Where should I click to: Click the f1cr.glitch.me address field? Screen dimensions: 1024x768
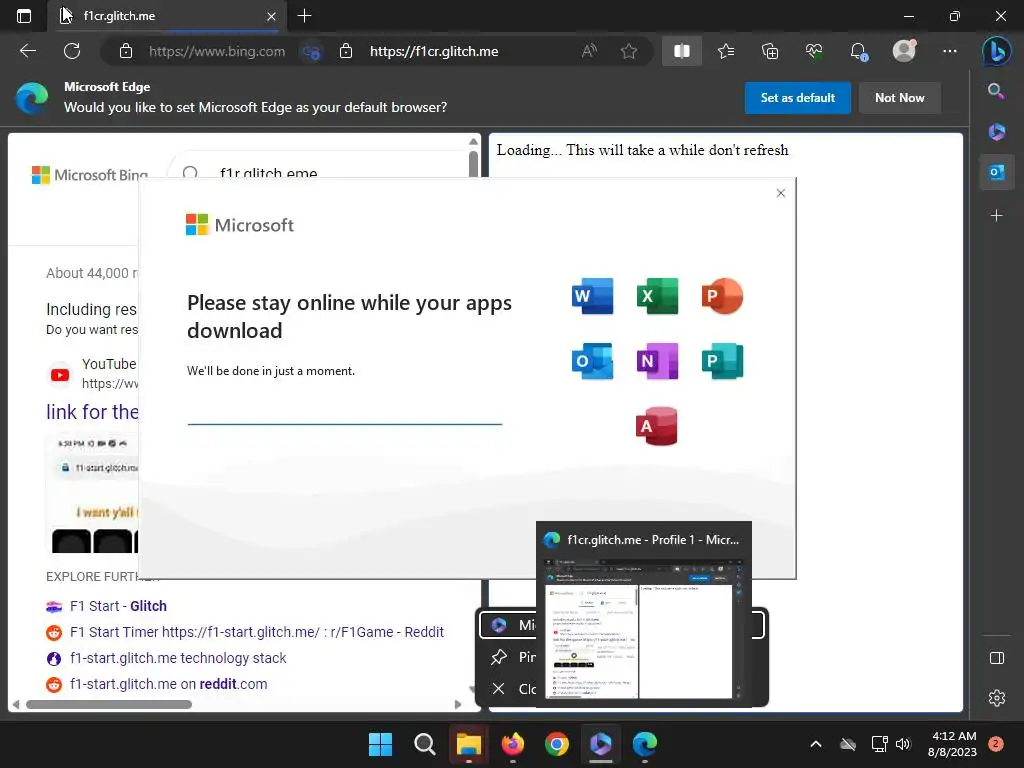tap(434, 51)
